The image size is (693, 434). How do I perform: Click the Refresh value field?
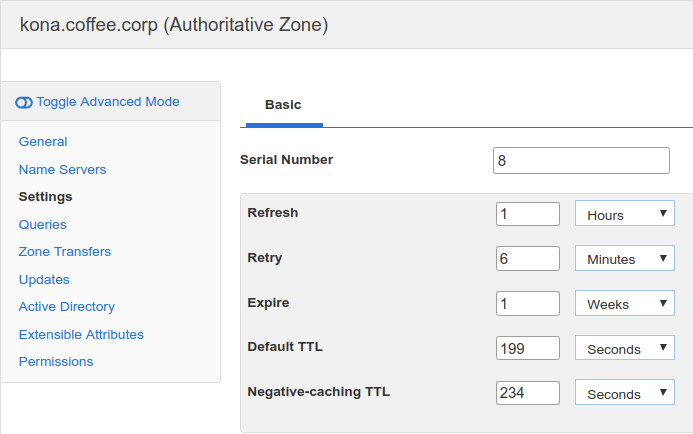coord(527,214)
